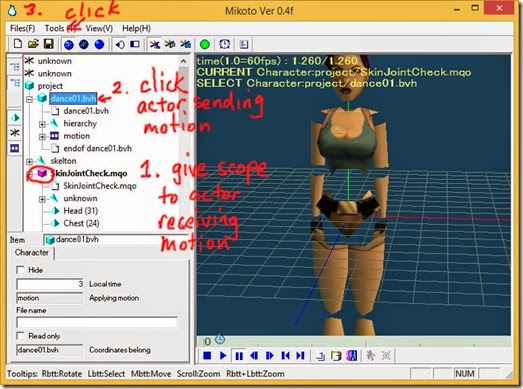Click the top tree-view icon in left strip
This screenshot has width=523, height=389.
(15, 67)
